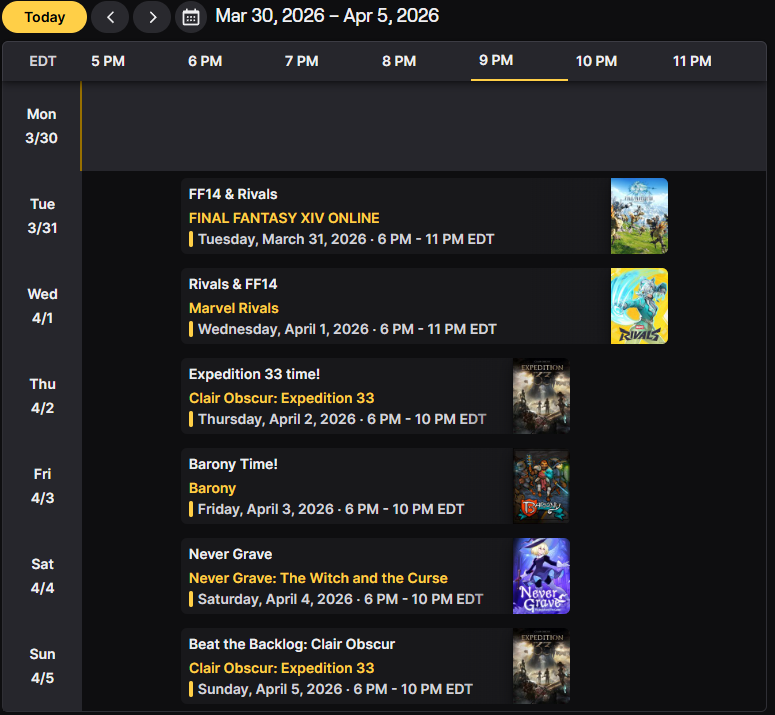Select the 9 PM time column header
This screenshot has width=775, height=715.
[496, 60]
